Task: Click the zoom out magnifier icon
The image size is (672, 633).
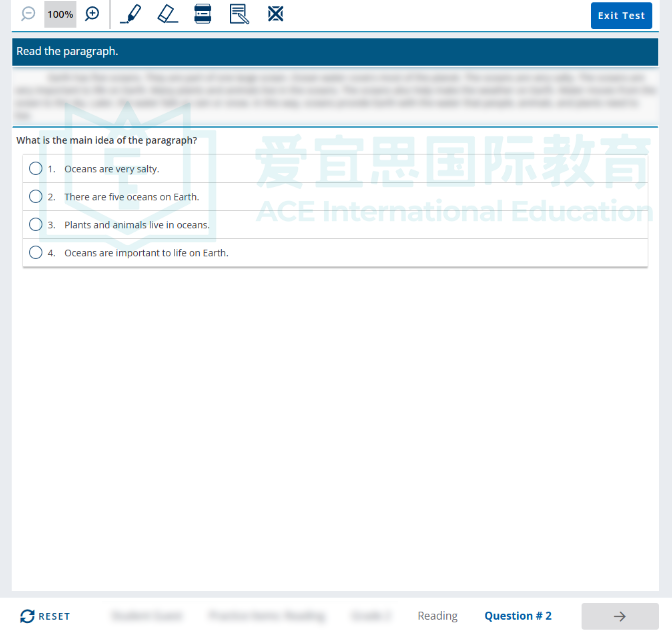Action: click(x=28, y=14)
